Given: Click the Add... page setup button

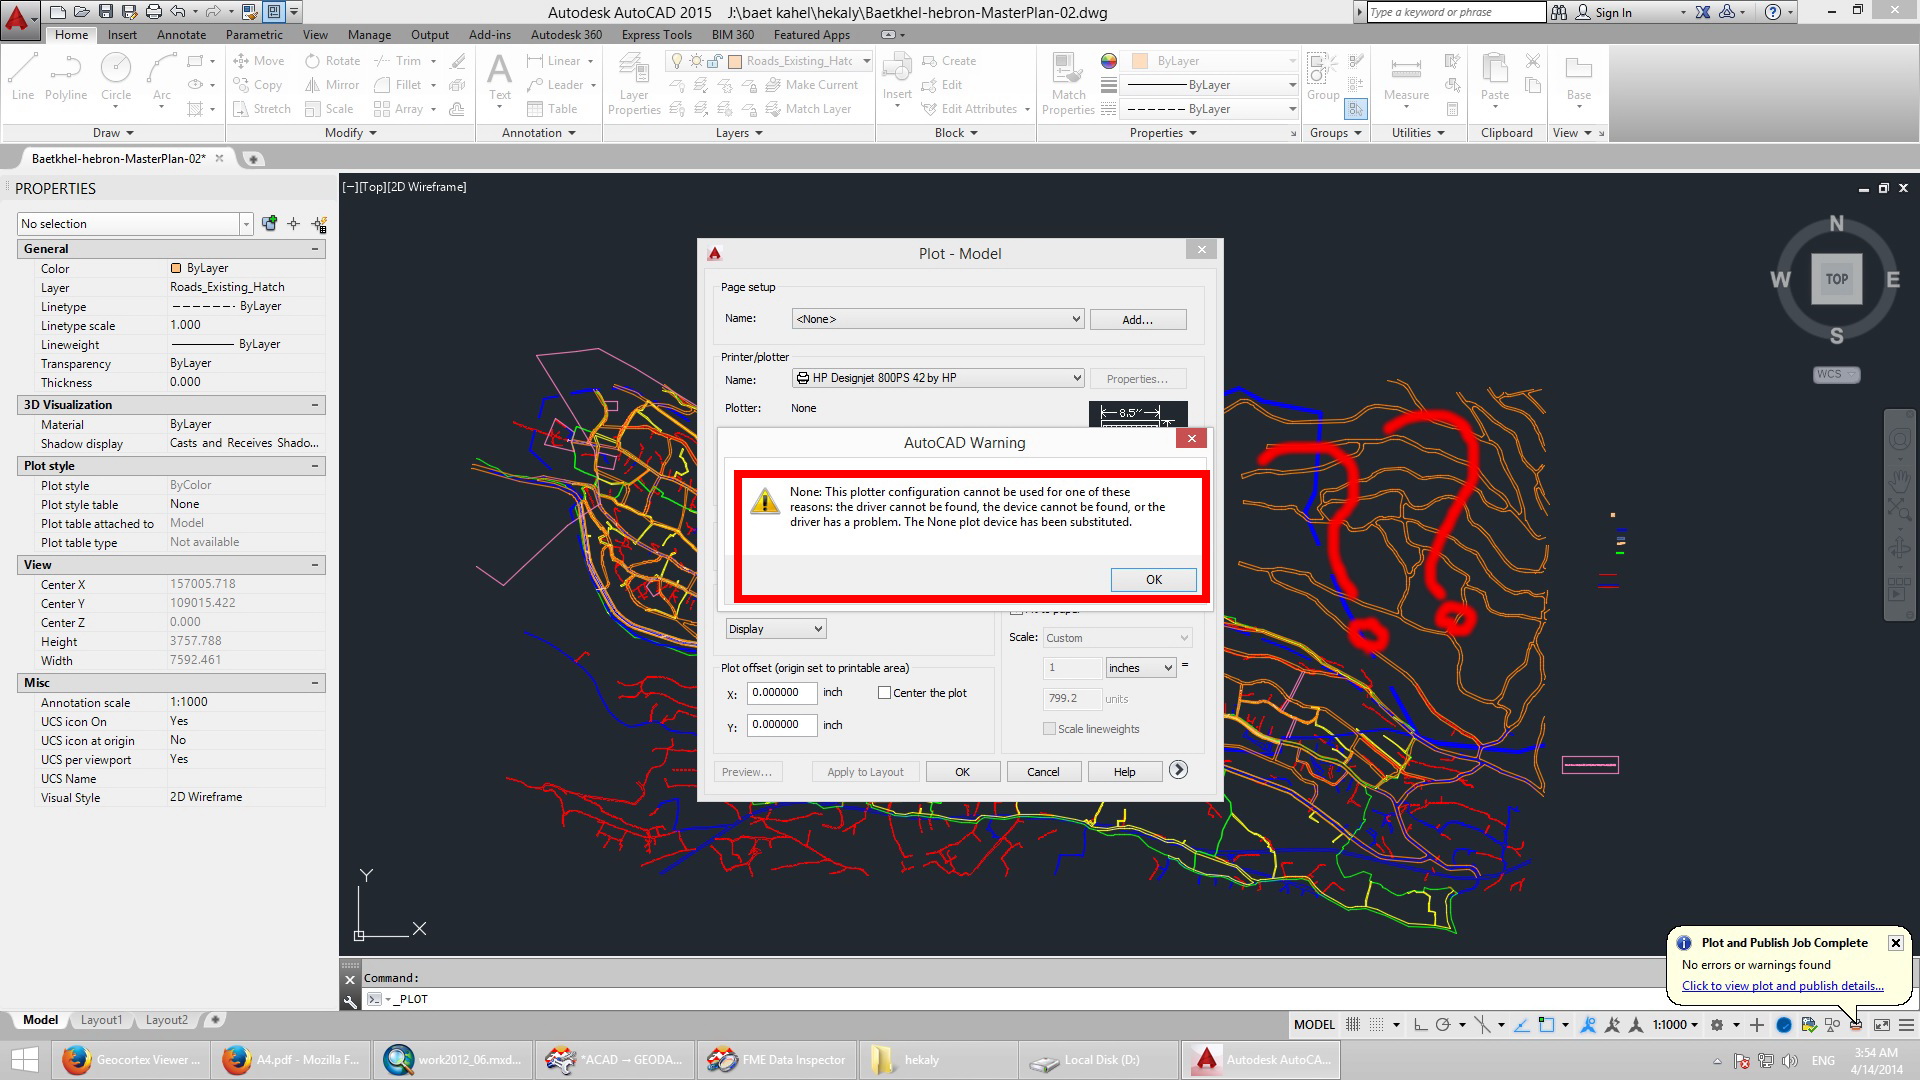Looking at the screenshot, I should (1138, 320).
